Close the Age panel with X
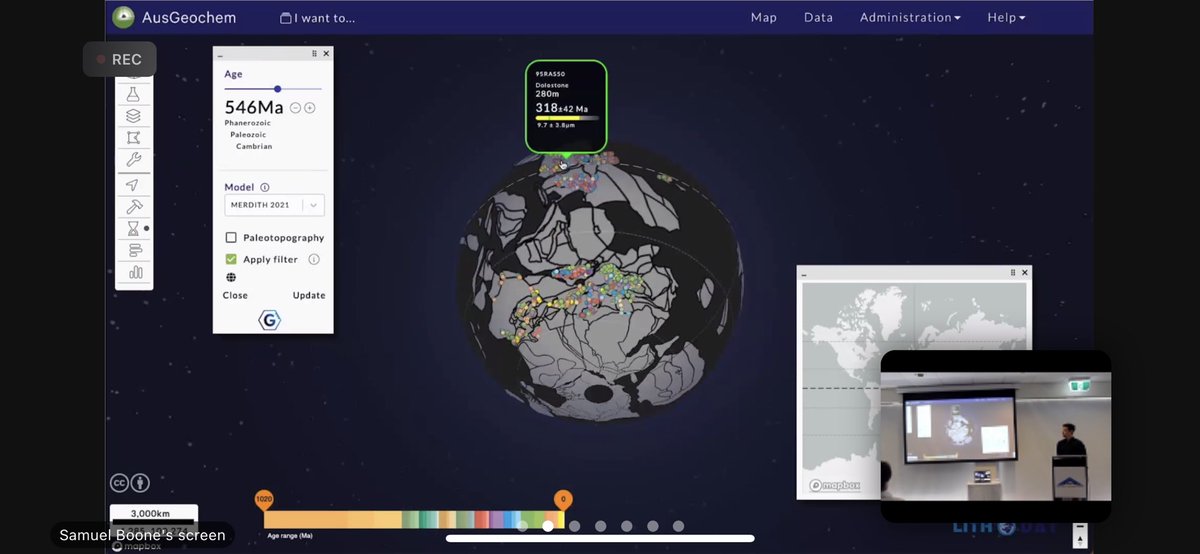 [326, 54]
